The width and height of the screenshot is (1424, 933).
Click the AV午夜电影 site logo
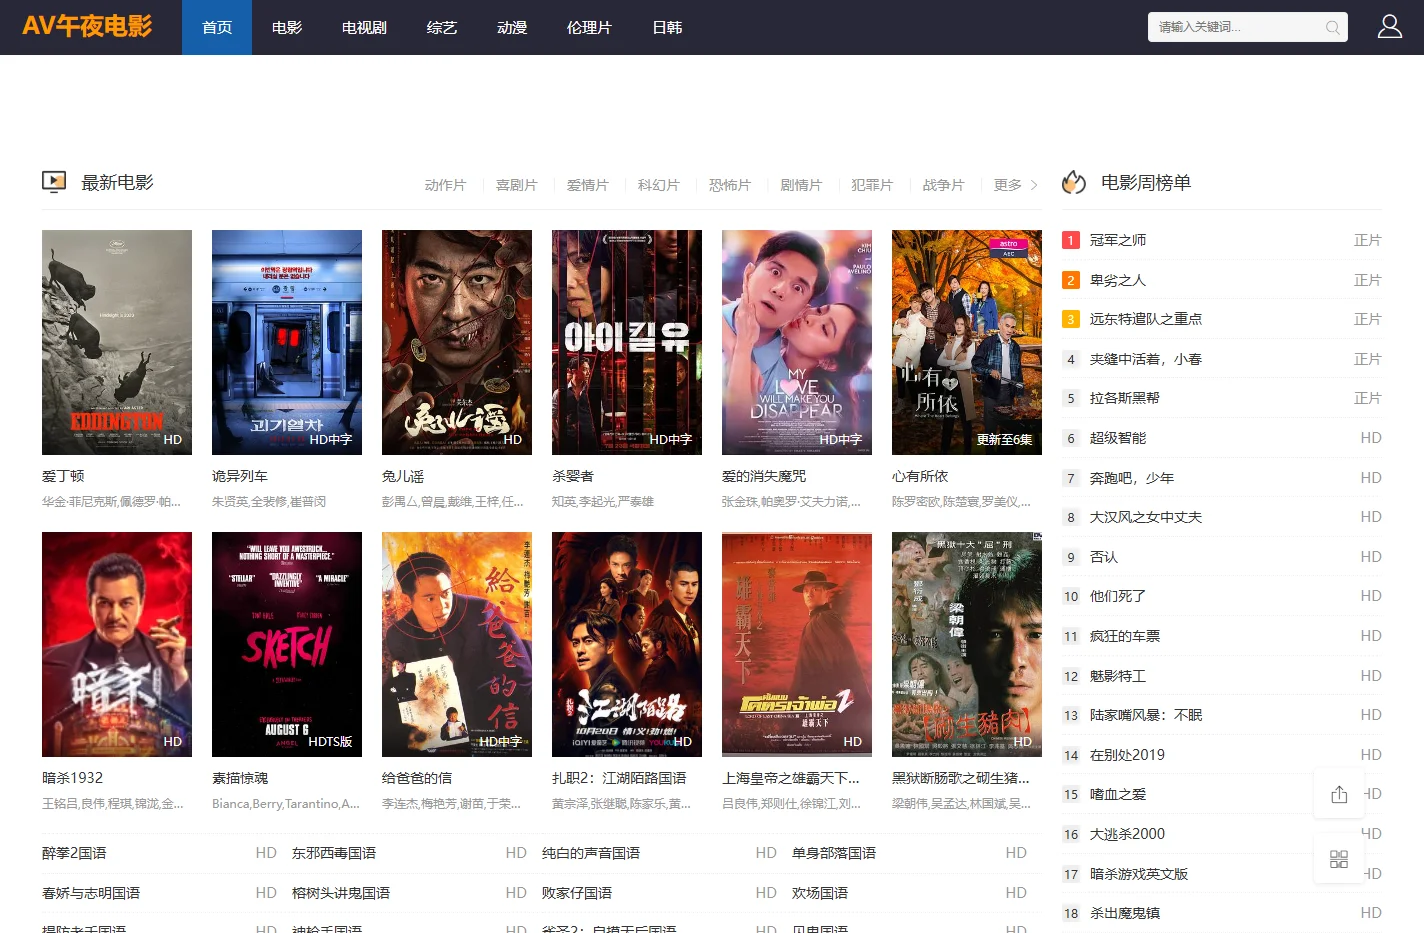pyautogui.click(x=87, y=27)
